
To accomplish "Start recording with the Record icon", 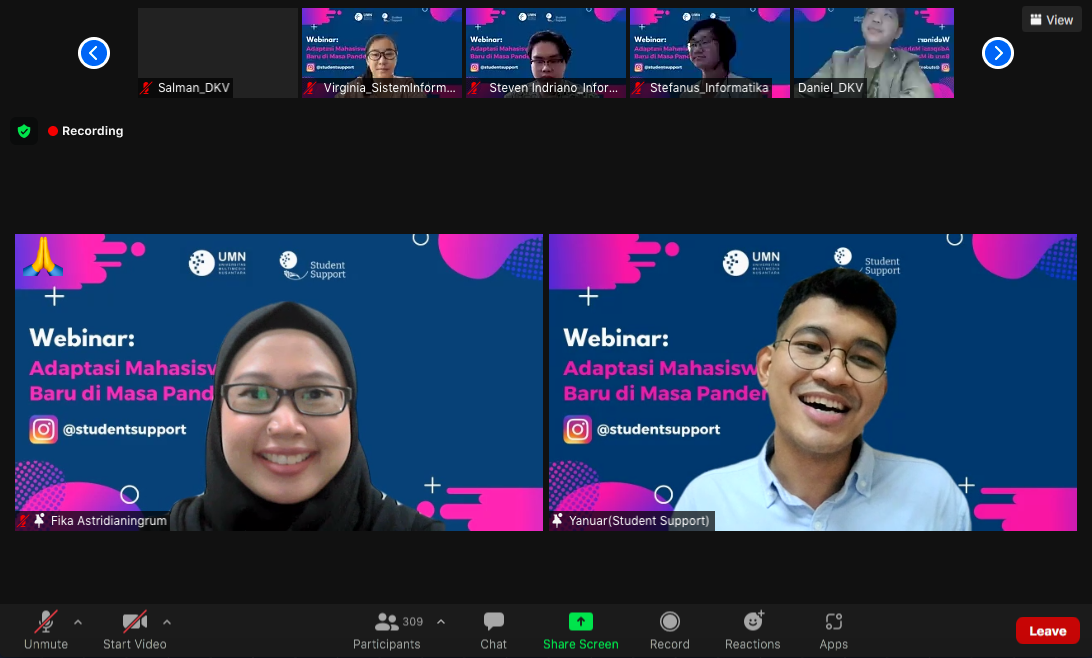I will (670, 631).
